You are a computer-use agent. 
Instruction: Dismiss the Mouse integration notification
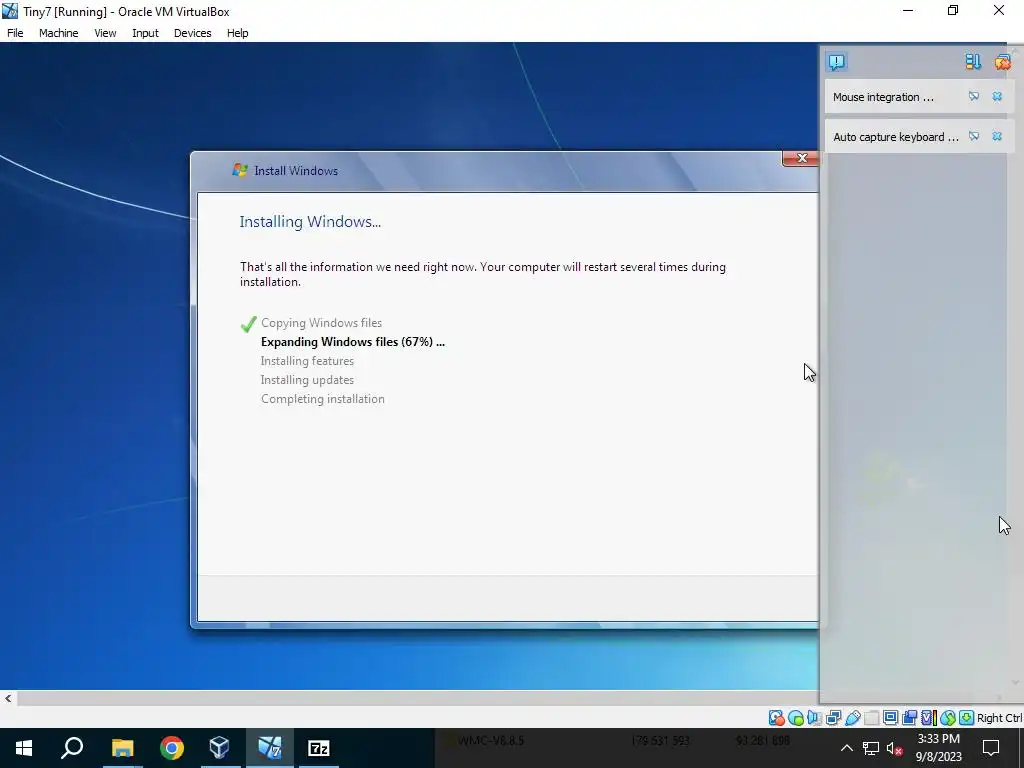(997, 97)
